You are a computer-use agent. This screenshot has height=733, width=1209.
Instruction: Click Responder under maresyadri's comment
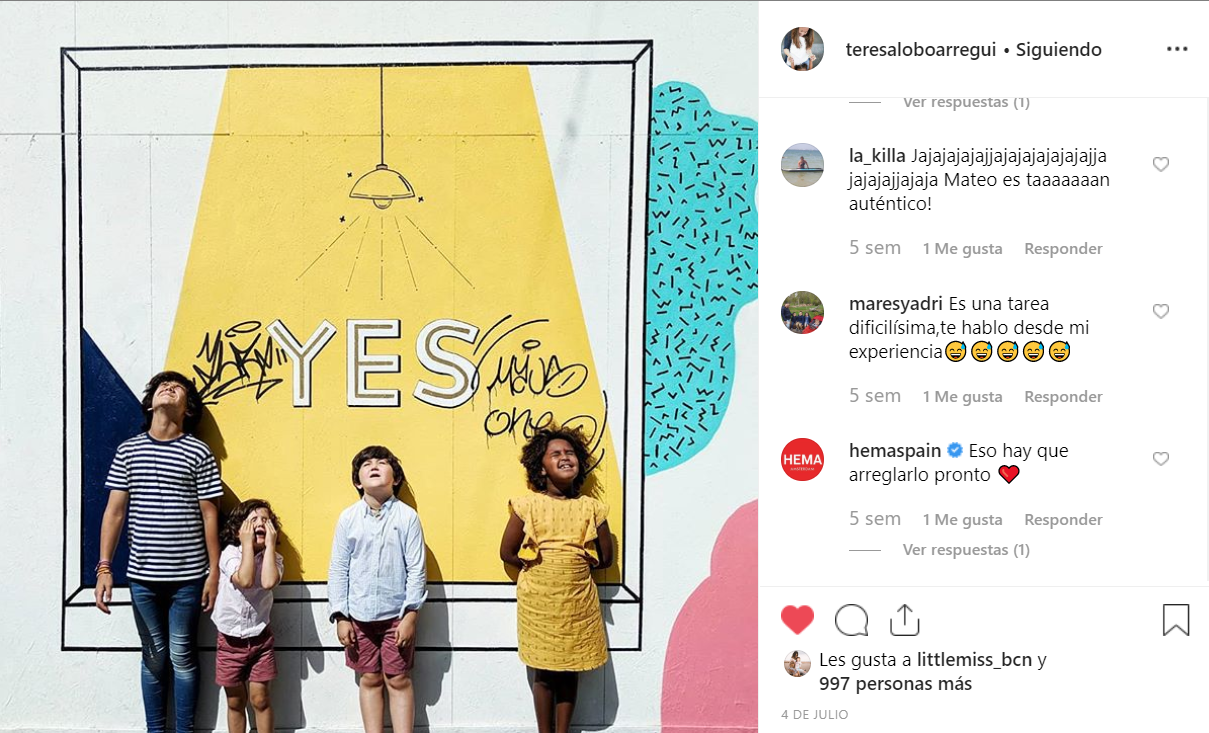click(x=1063, y=397)
